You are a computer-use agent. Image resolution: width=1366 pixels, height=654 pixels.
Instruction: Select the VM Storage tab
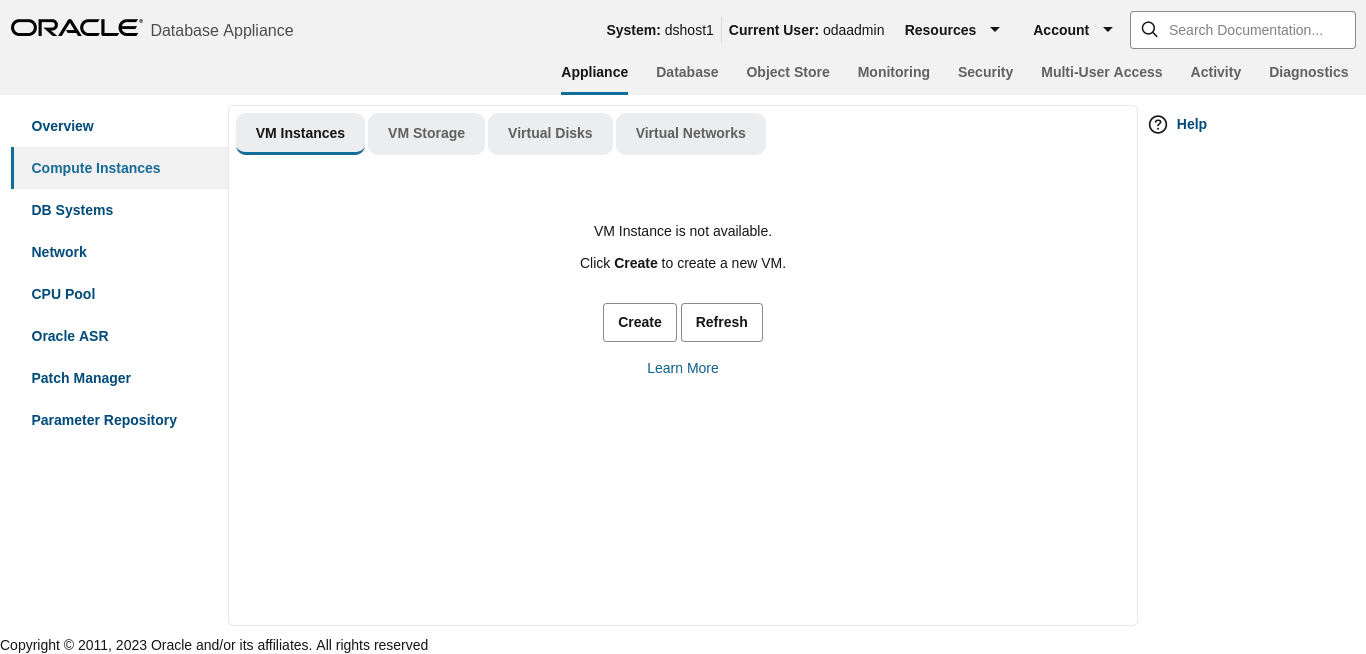click(426, 133)
